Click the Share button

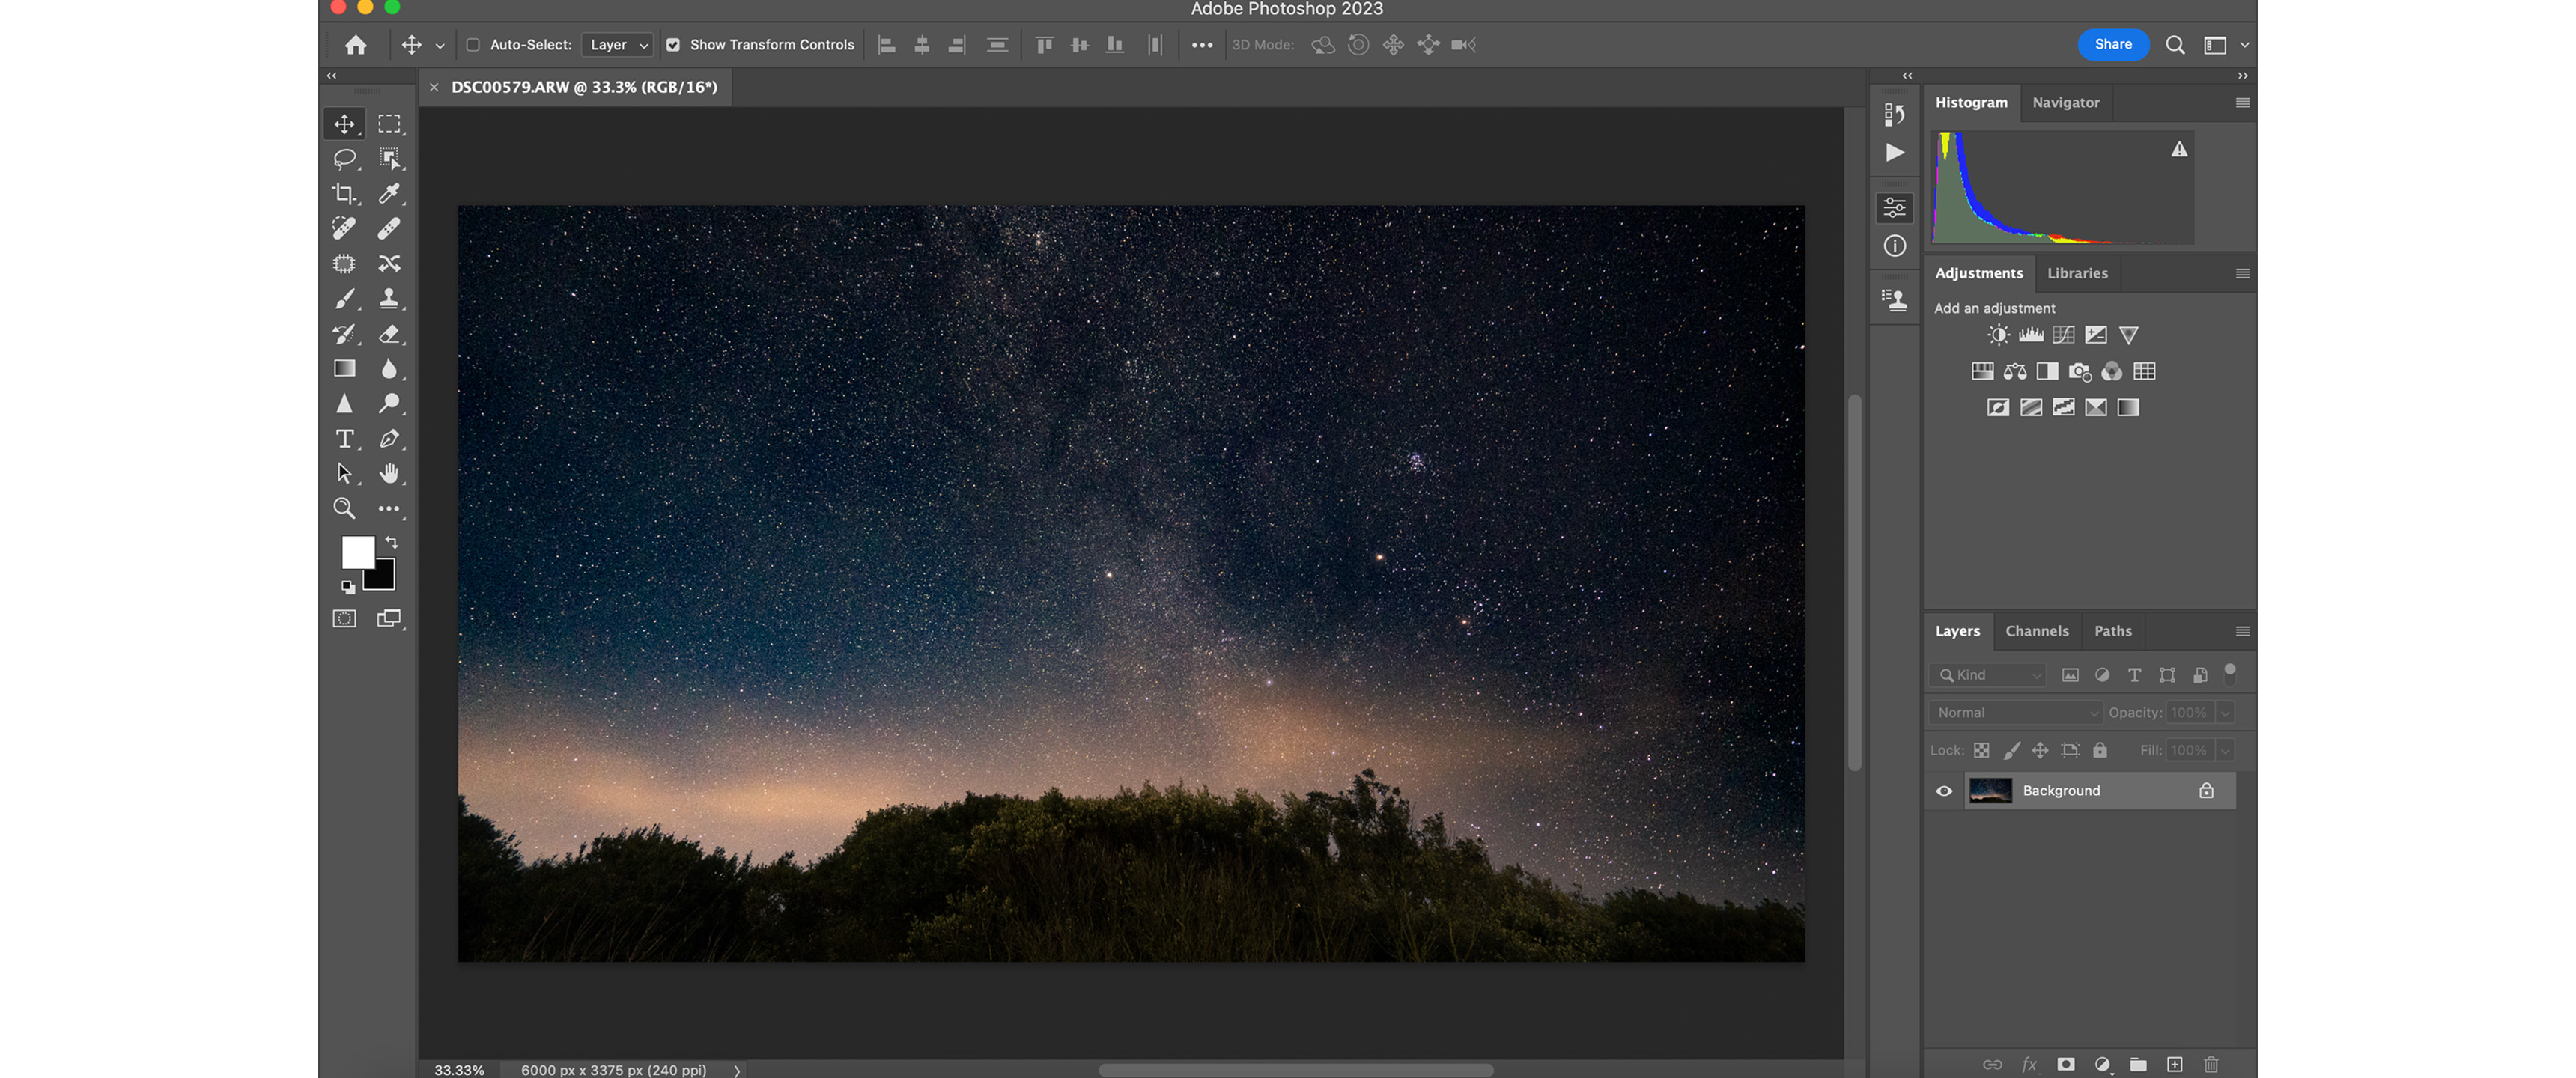pyautogui.click(x=2111, y=43)
